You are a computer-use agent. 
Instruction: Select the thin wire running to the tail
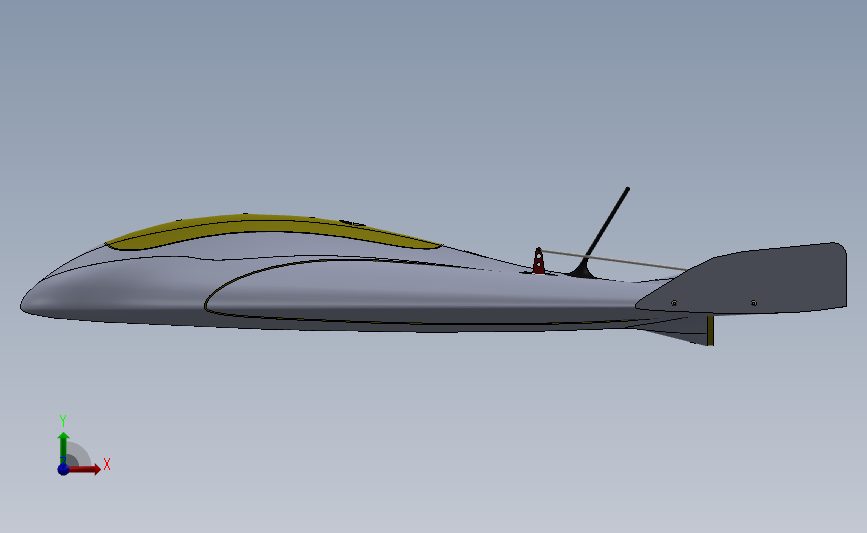click(x=614, y=260)
